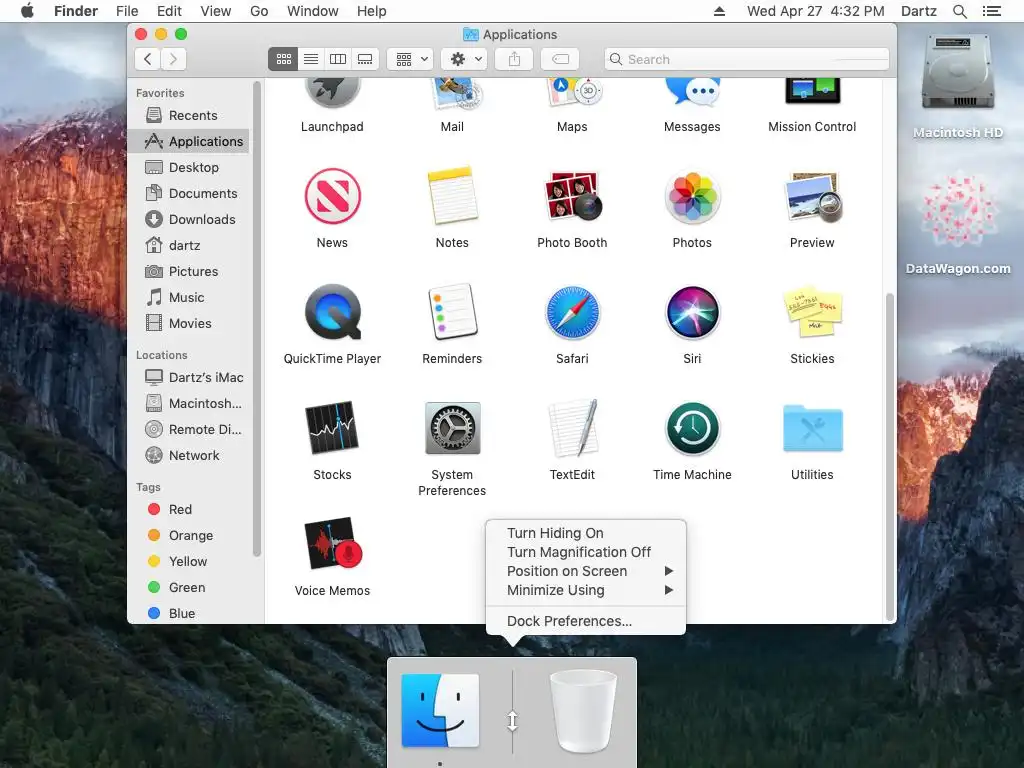Select the Red tag
Screen dimensions: 1024x768
tap(189, 509)
